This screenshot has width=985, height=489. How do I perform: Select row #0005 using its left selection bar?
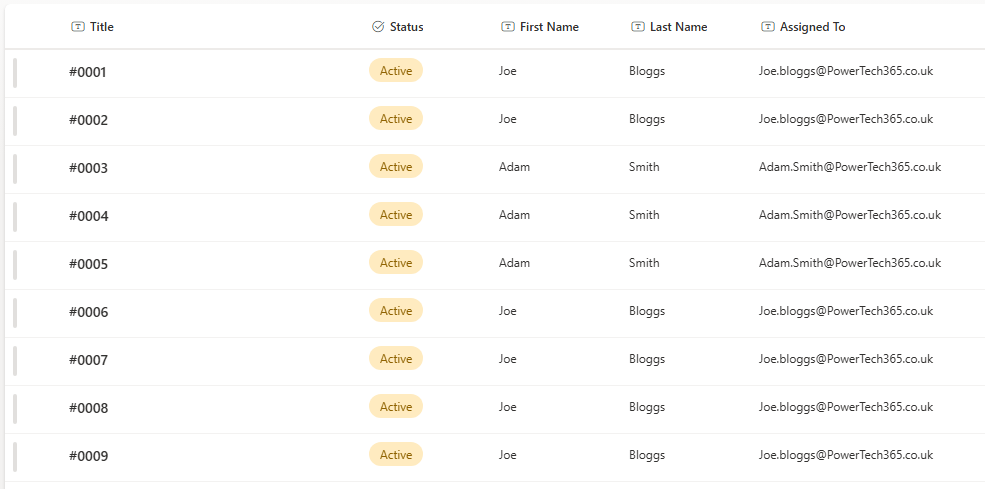pos(15,265)
